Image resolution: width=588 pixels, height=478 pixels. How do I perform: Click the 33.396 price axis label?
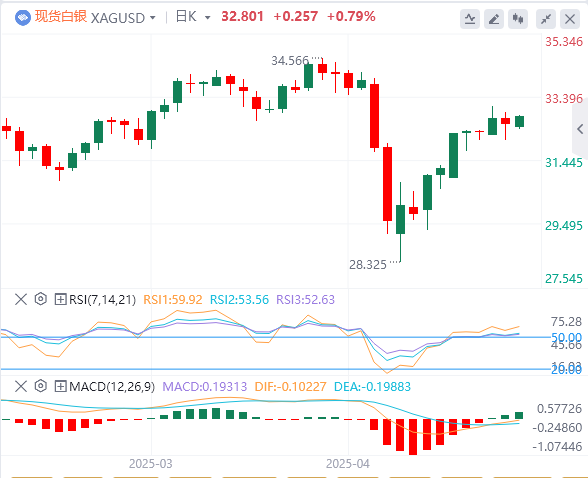[x=564, y=99]
